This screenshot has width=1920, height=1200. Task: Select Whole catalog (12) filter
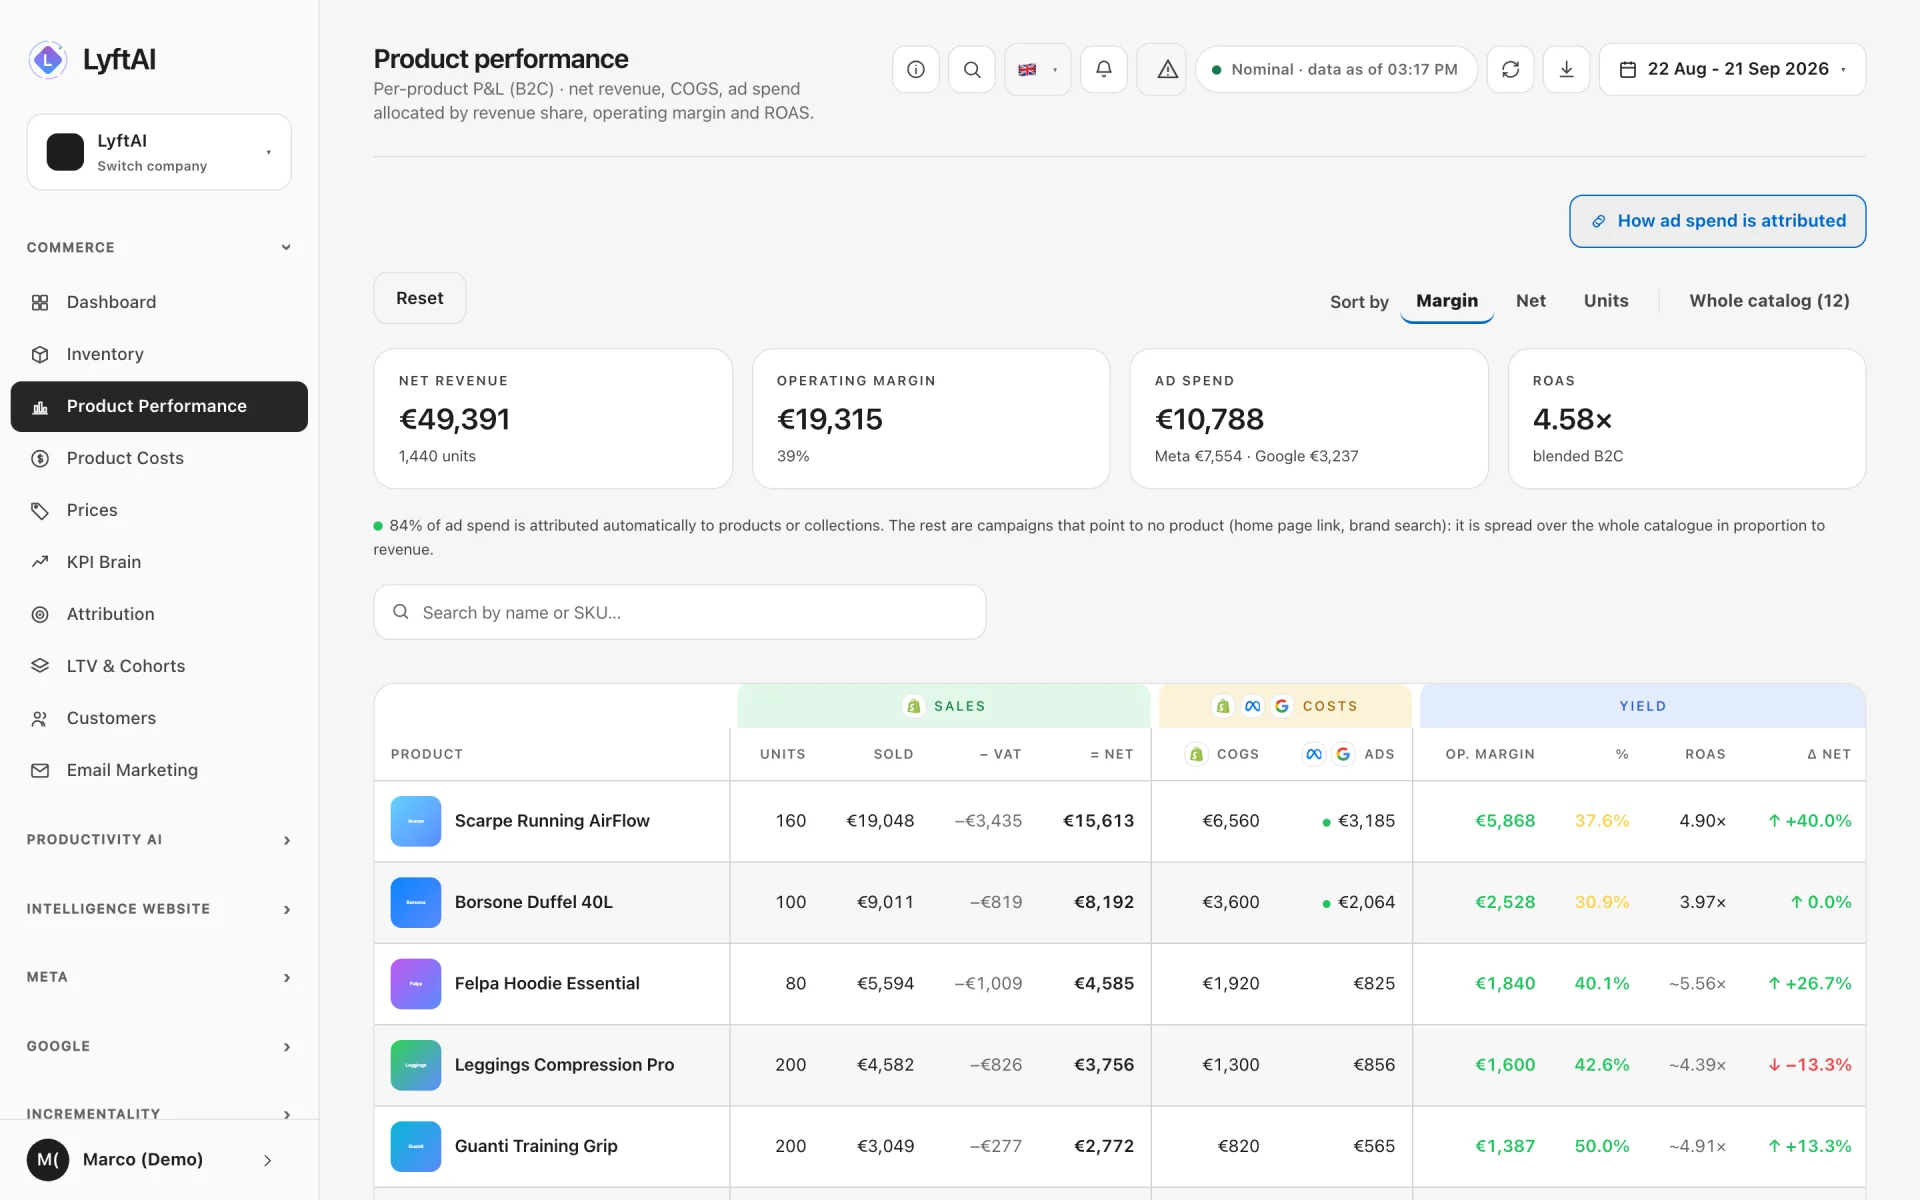coord(1769,301)
